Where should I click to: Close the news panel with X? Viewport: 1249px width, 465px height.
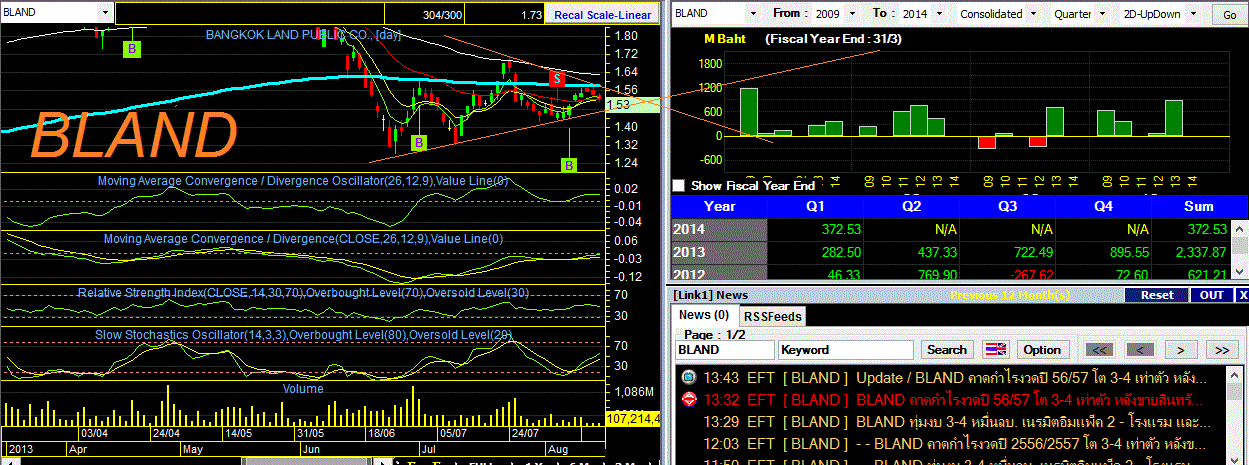coord(1243,295)
